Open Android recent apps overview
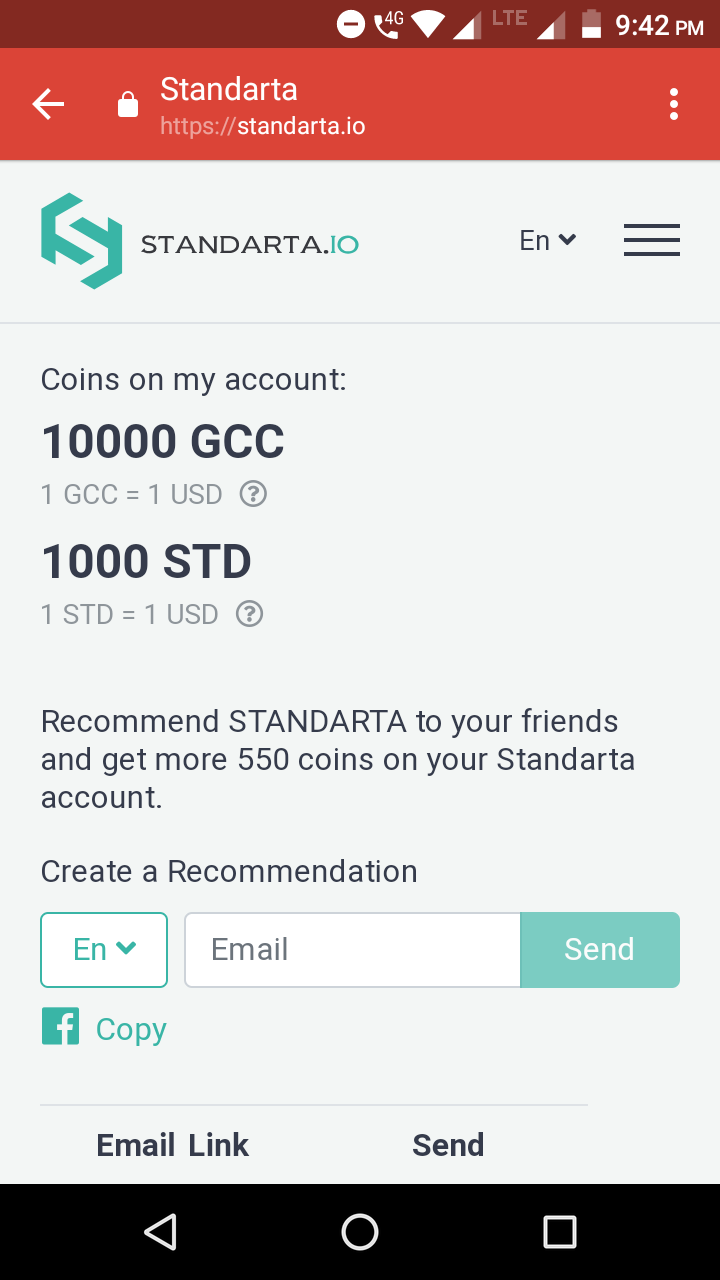This screenshot has width=720, height=1280. click(559, 1232)
